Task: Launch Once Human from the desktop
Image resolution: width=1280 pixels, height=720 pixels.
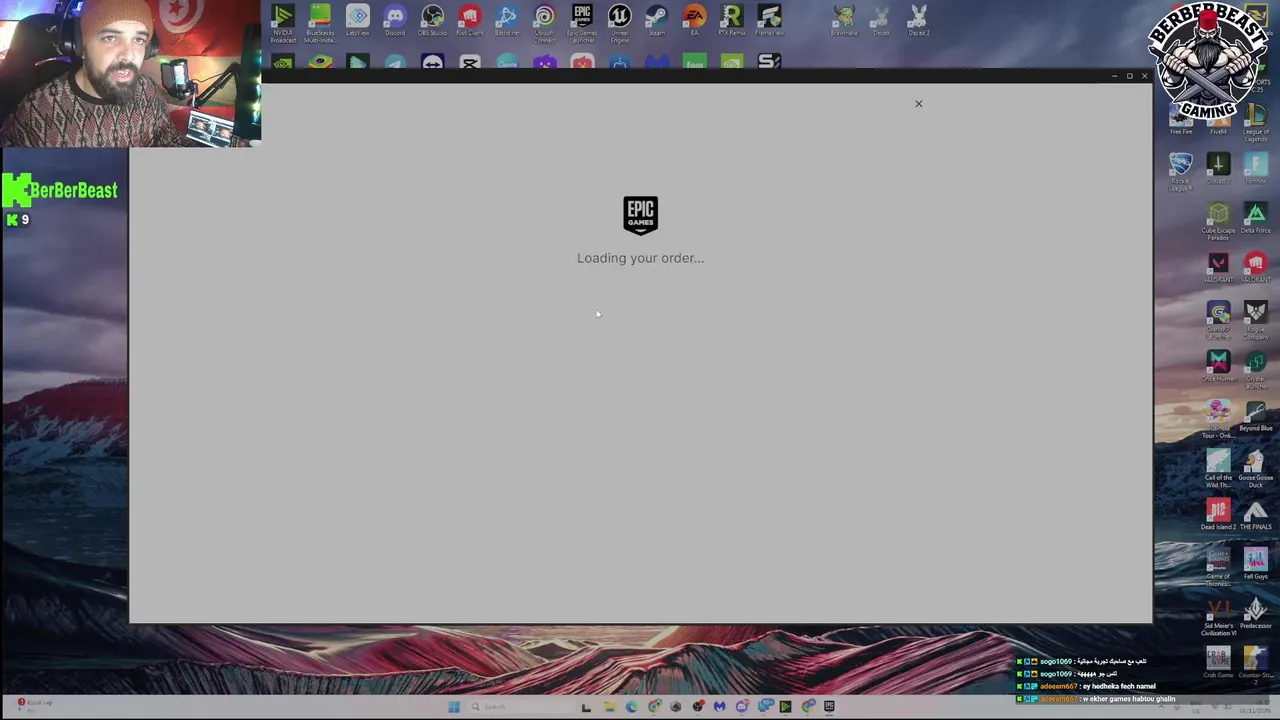Action: tap(1218, 366)
